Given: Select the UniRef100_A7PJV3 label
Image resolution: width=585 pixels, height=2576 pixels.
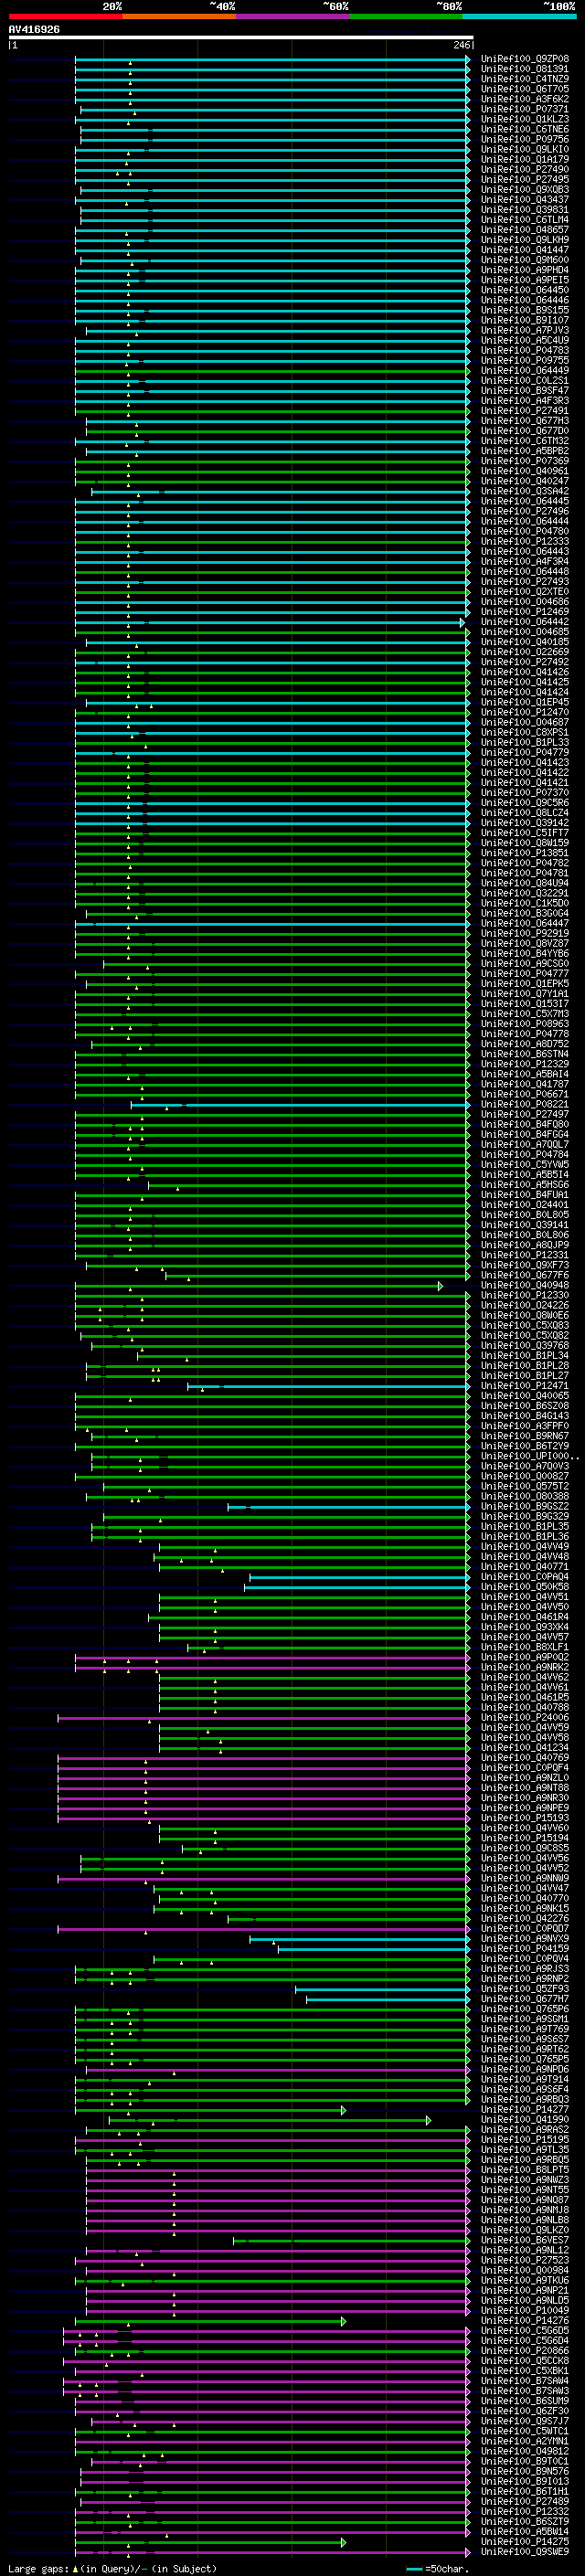Looking at the screenshot, I should click(x=525, y=330).
